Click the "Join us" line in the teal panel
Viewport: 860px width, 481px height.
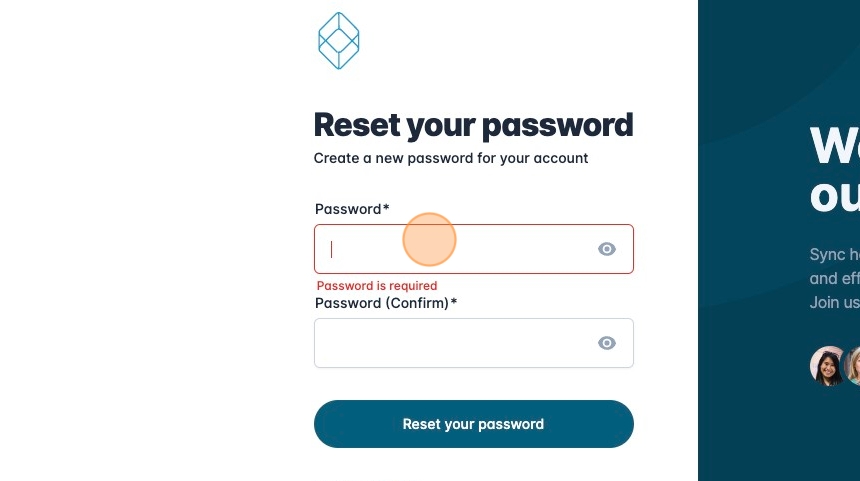(x=835, y=302)
